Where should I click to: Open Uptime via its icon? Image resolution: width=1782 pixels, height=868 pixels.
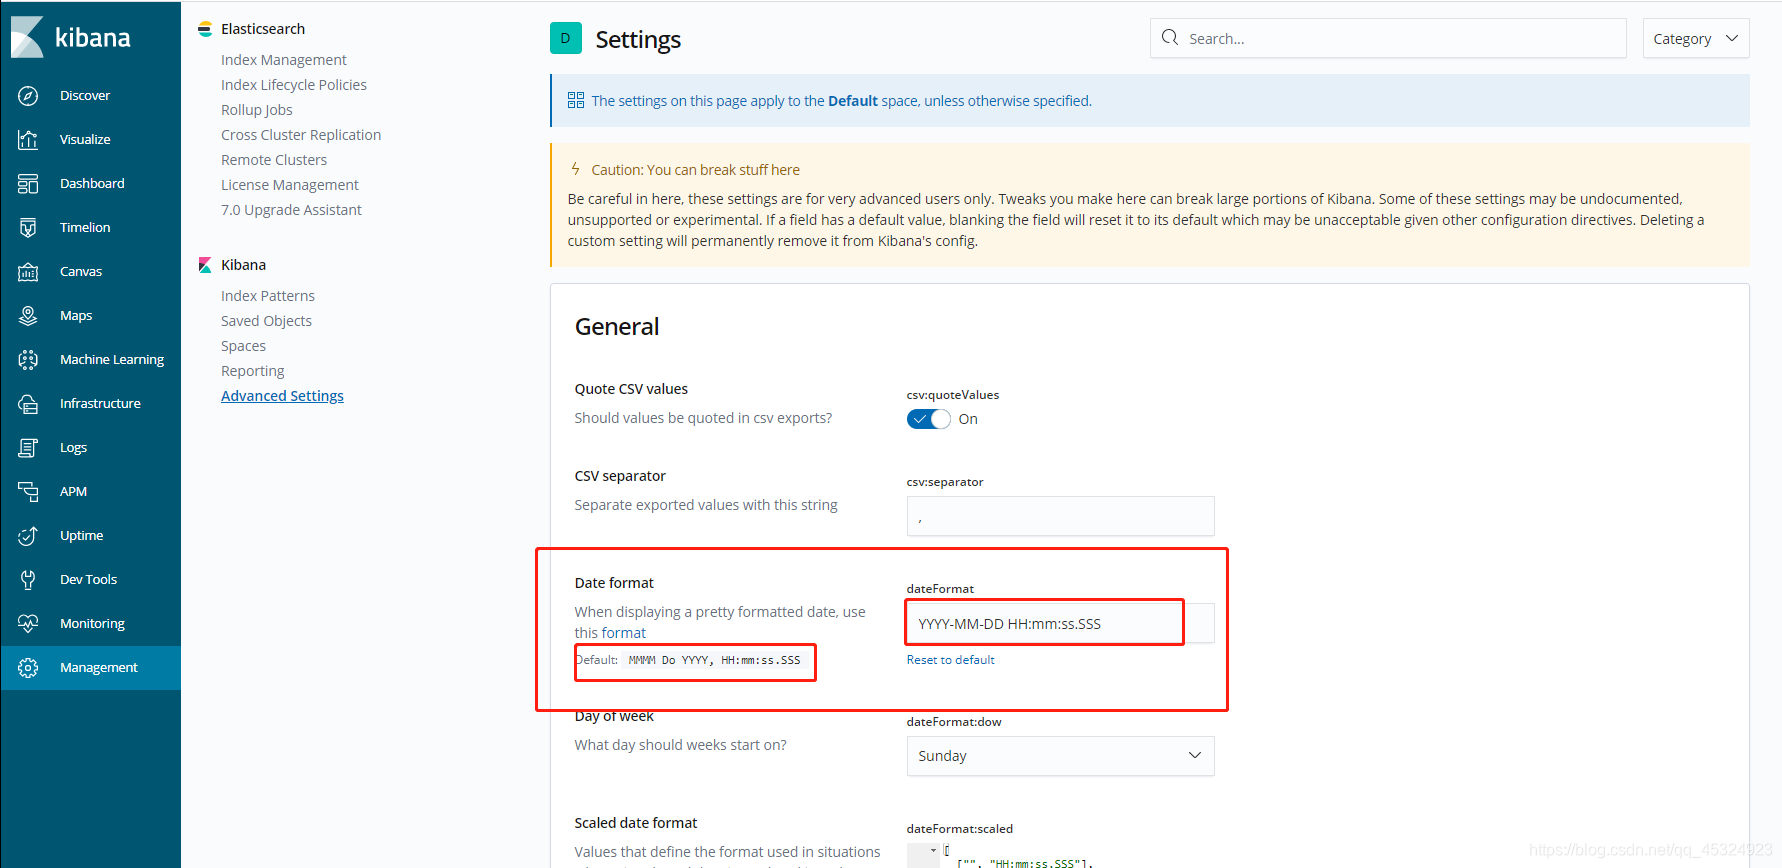click(x=28, y=536)
